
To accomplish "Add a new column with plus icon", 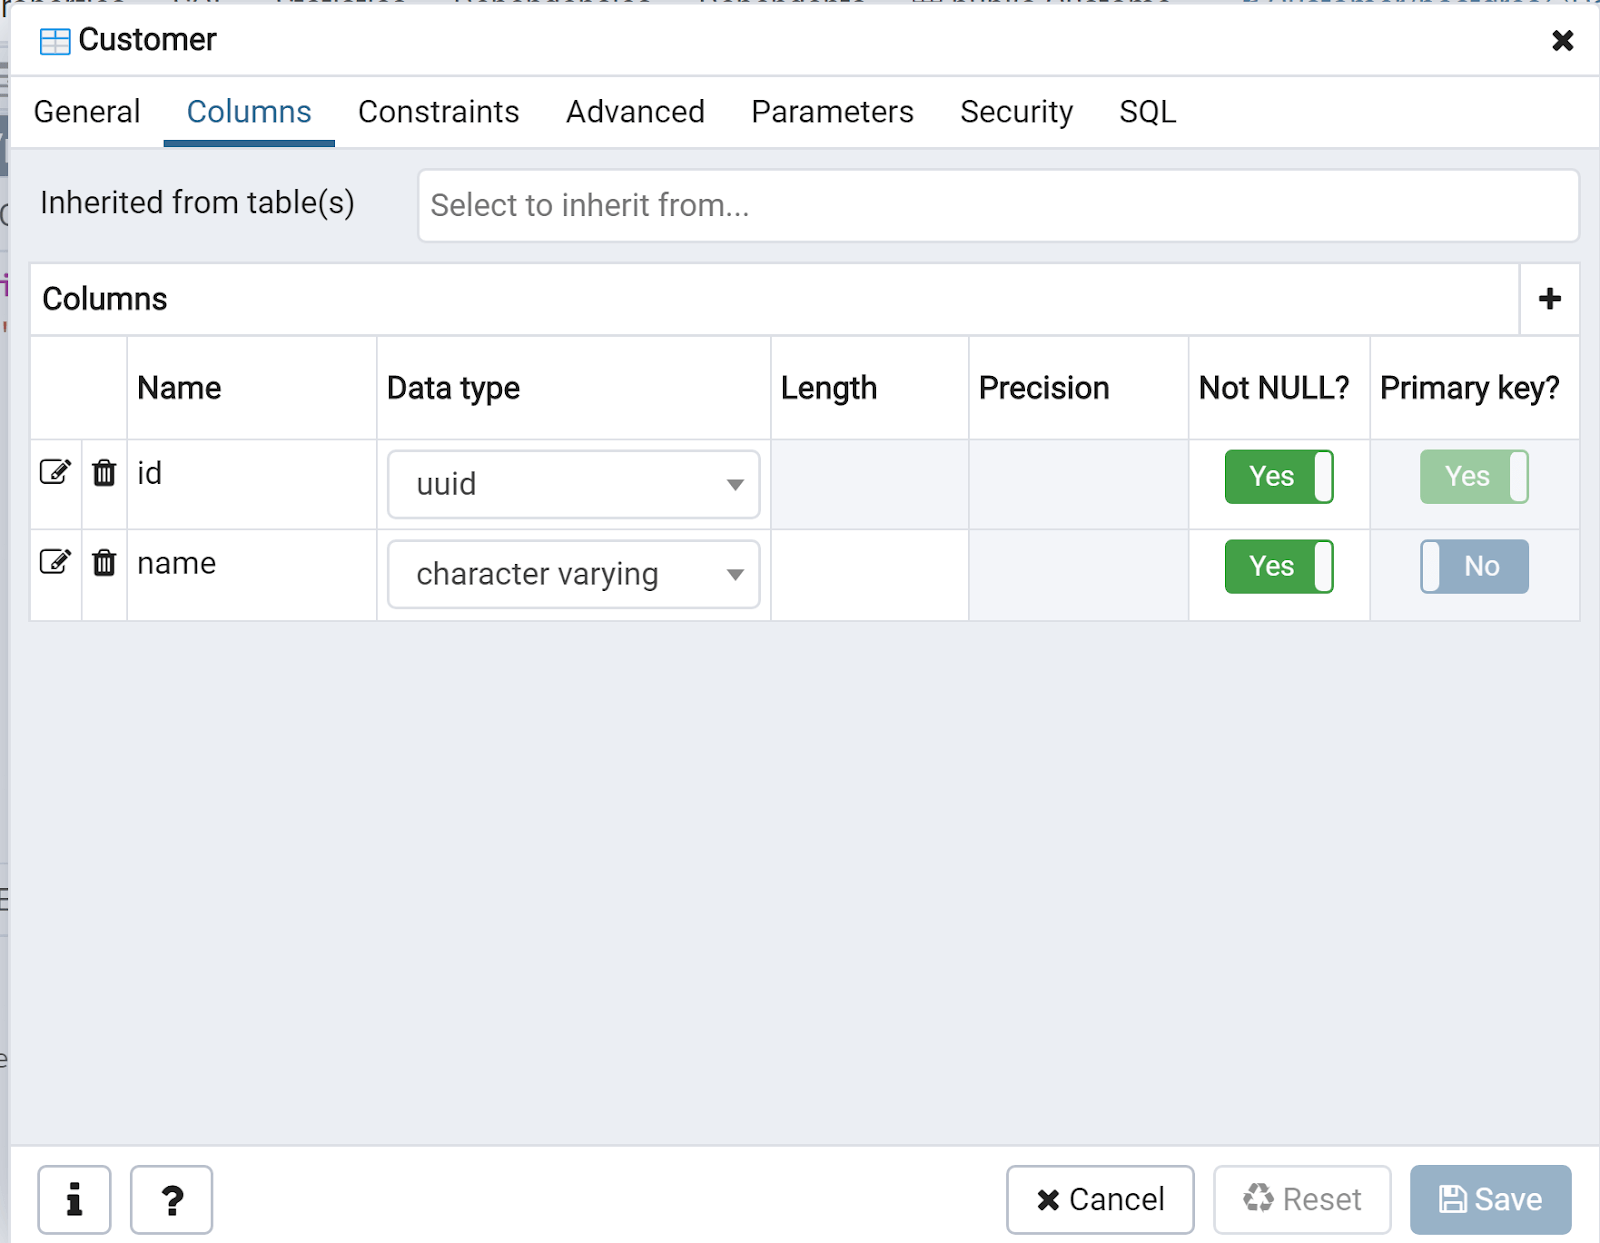I will tap(1549, 299).
